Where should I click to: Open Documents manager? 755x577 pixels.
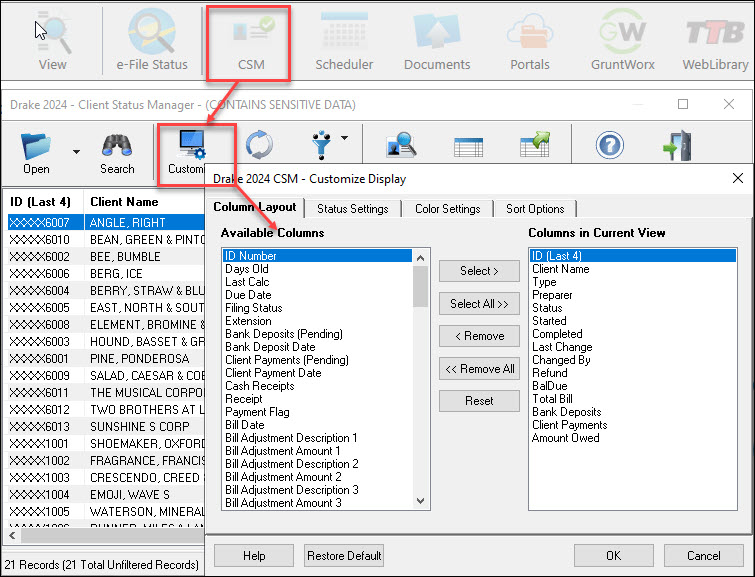437,42
